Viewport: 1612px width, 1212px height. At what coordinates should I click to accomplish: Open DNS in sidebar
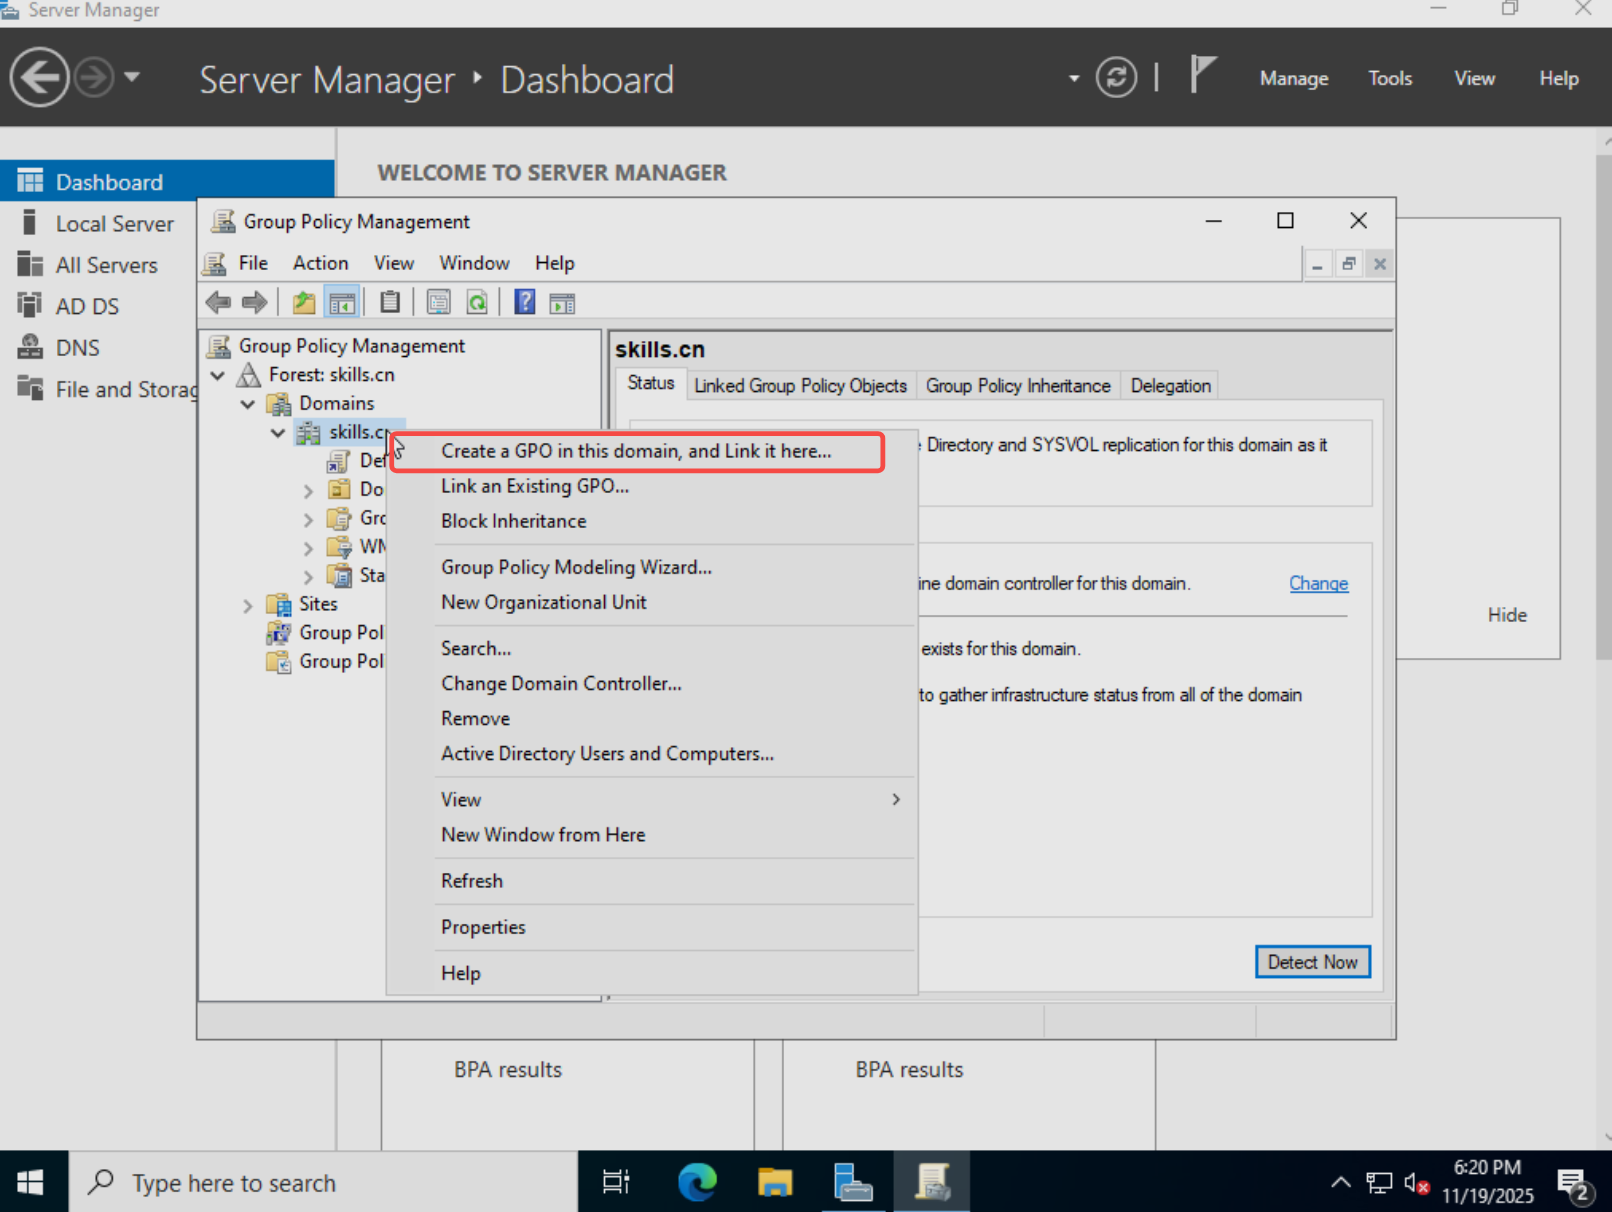pyautogui.click(x=77, y=348)
